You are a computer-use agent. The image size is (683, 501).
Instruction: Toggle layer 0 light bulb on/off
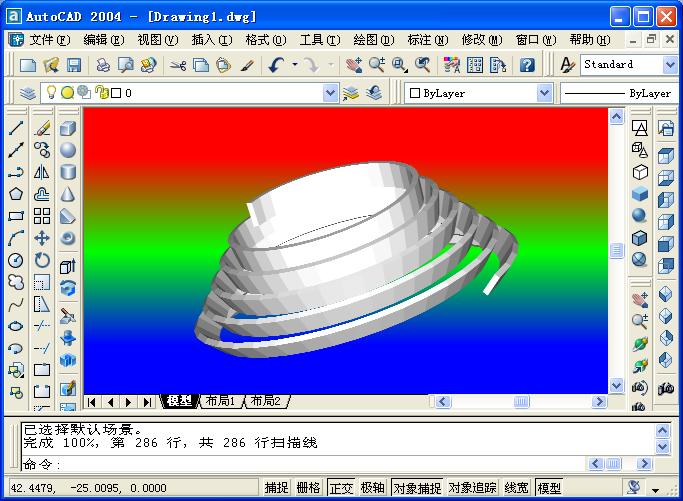[51, 92]
